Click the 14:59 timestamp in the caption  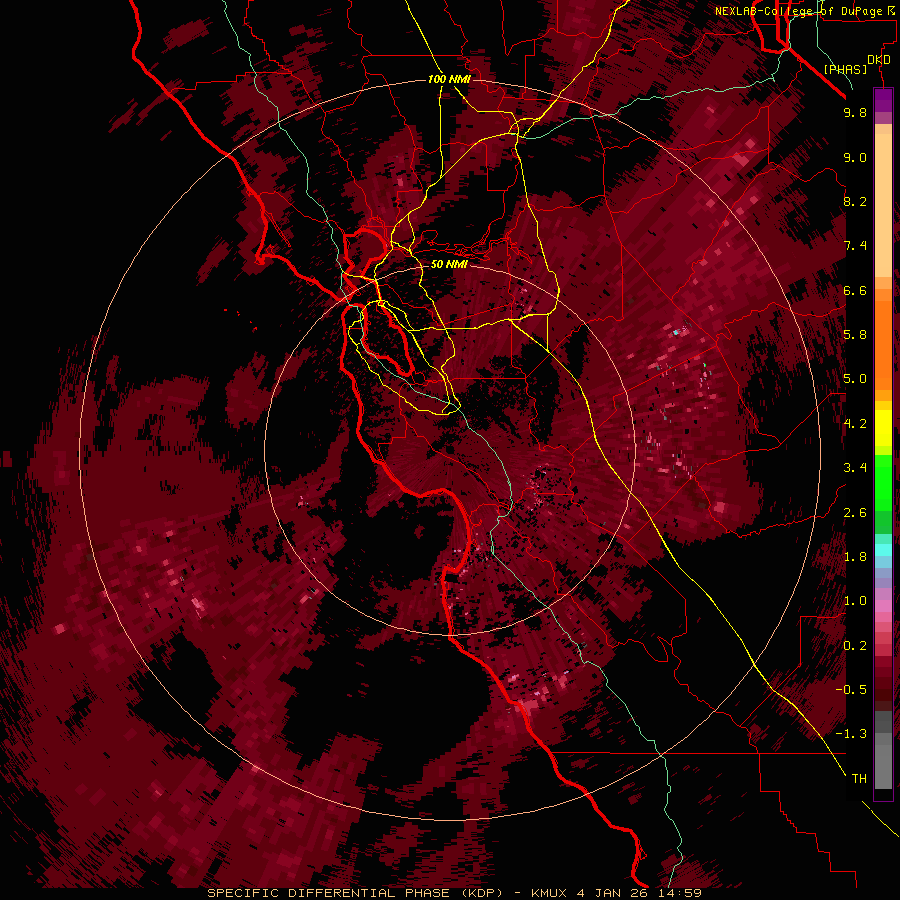coord(682,893)
